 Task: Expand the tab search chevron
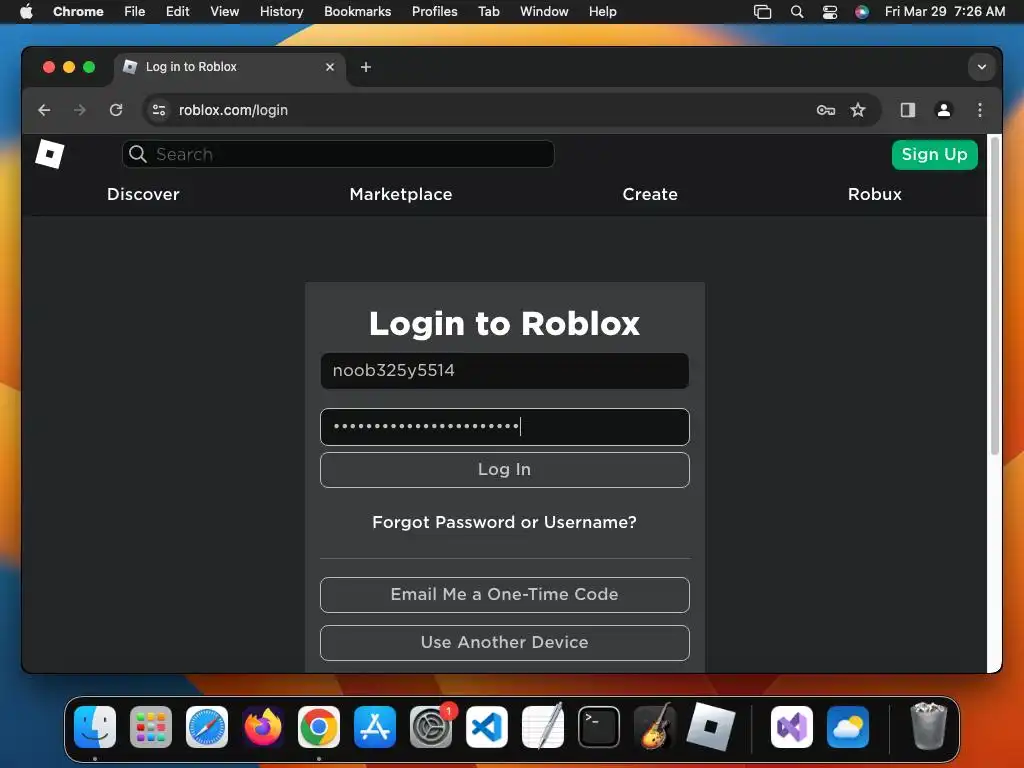(982, 67)
